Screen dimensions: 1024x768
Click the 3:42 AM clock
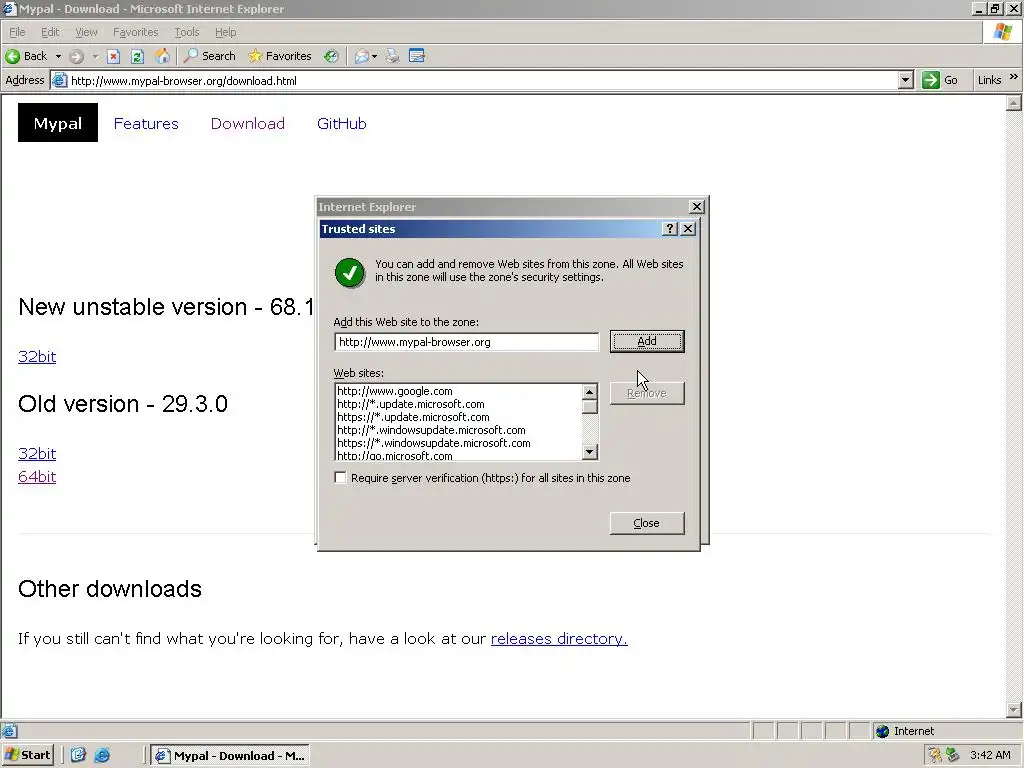[991, 756]
